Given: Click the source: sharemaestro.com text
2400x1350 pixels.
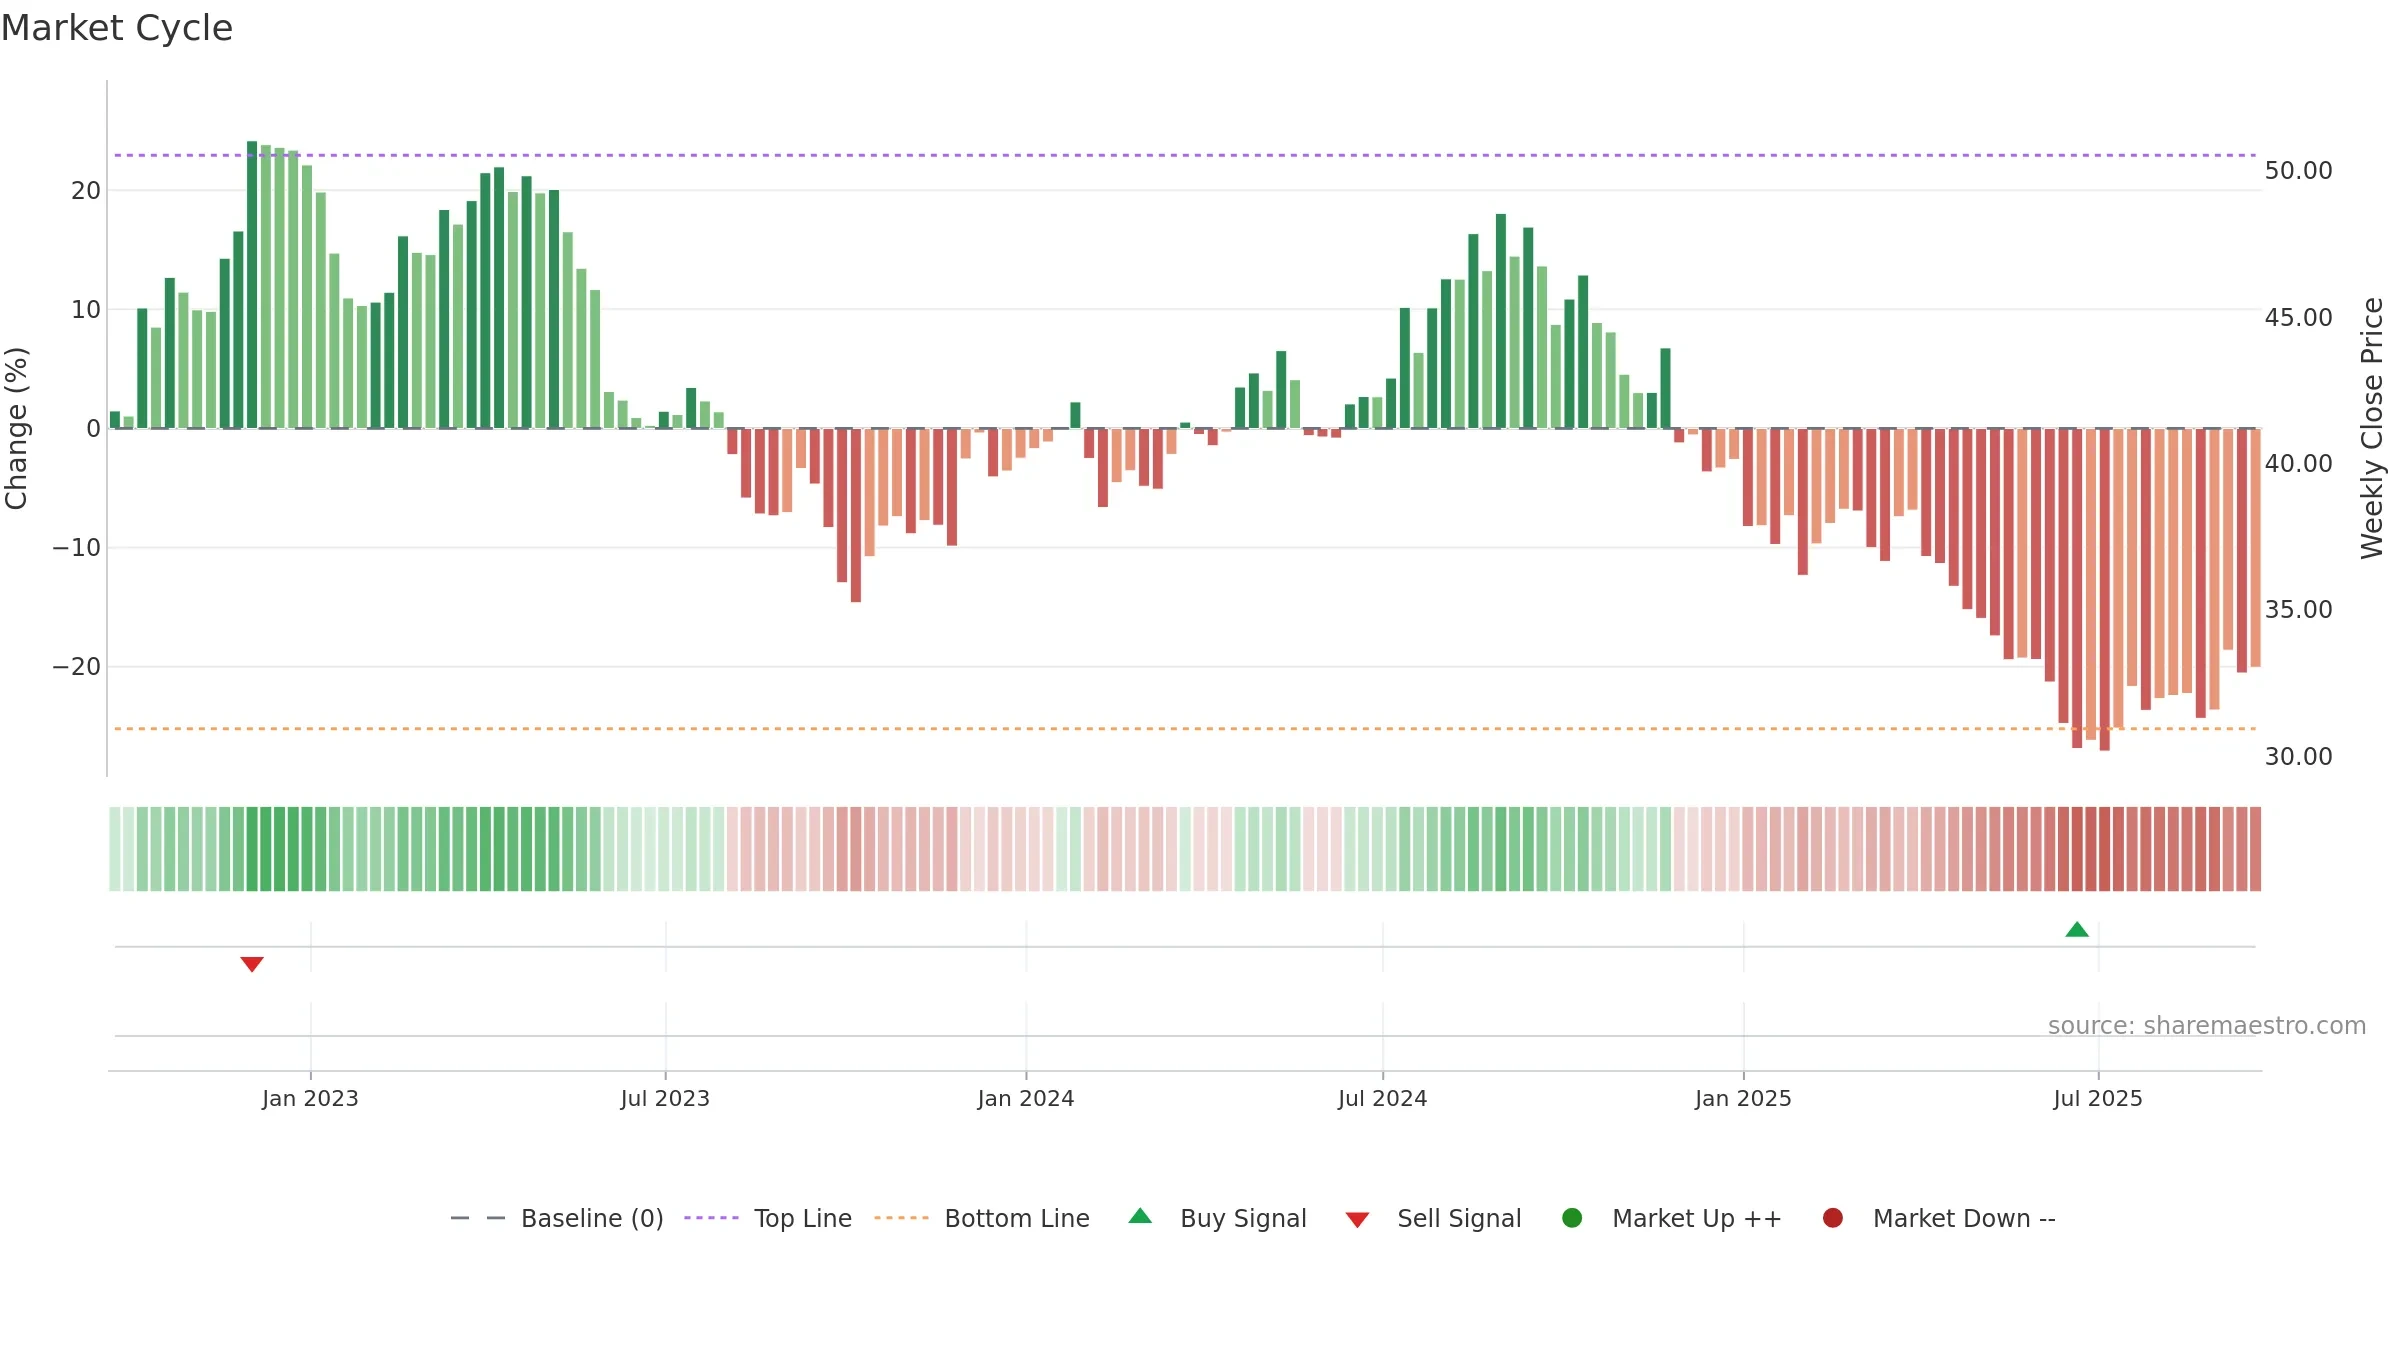Looking at the screenshot, I should 2207,1026.
